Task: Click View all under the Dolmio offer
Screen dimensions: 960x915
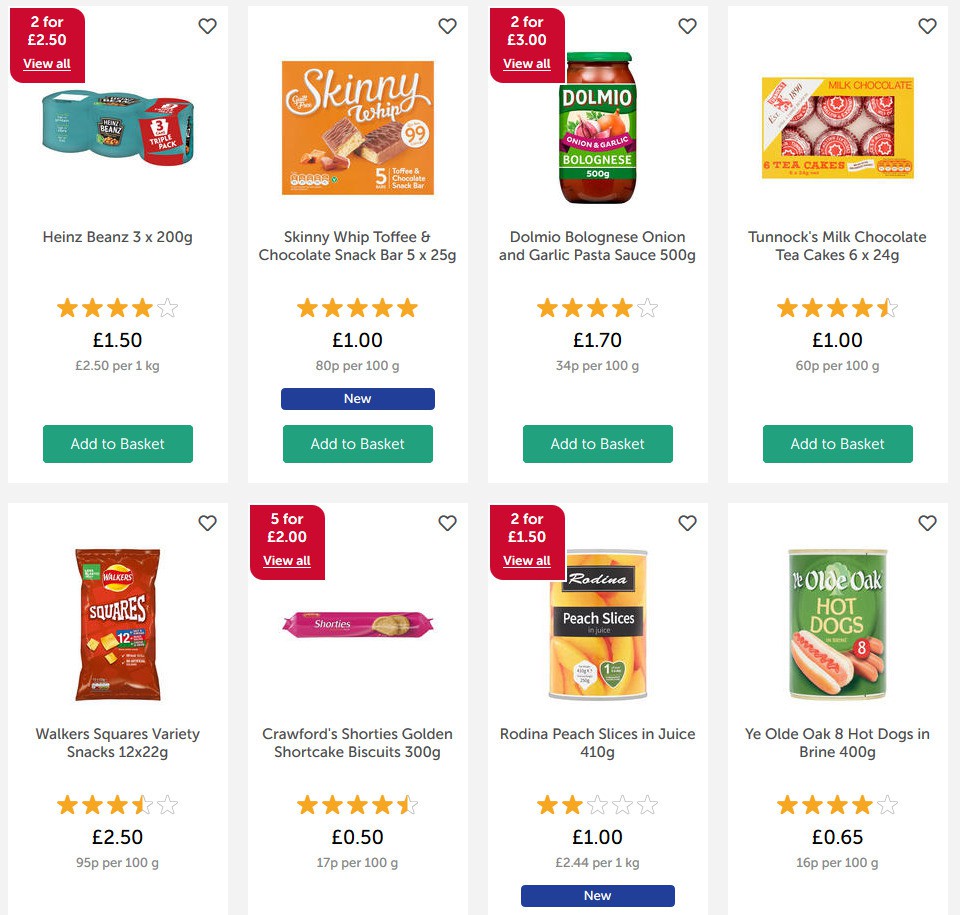Action: tap(527, 63)
